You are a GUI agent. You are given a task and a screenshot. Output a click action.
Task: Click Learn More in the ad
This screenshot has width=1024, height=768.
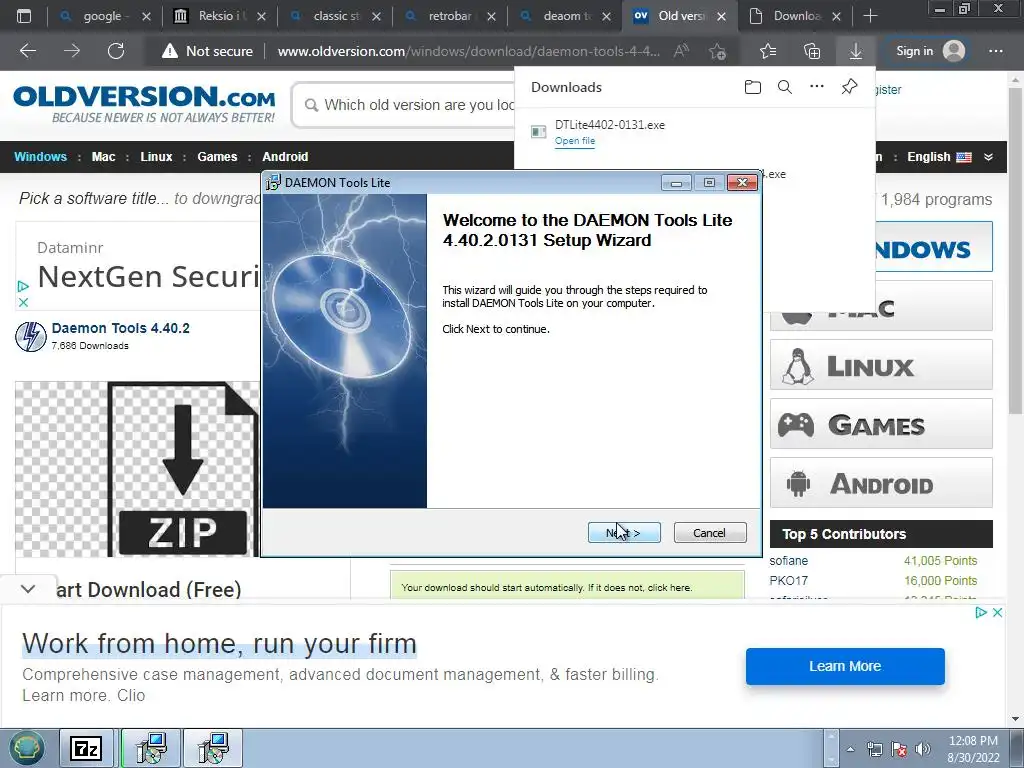click(845, 666)
